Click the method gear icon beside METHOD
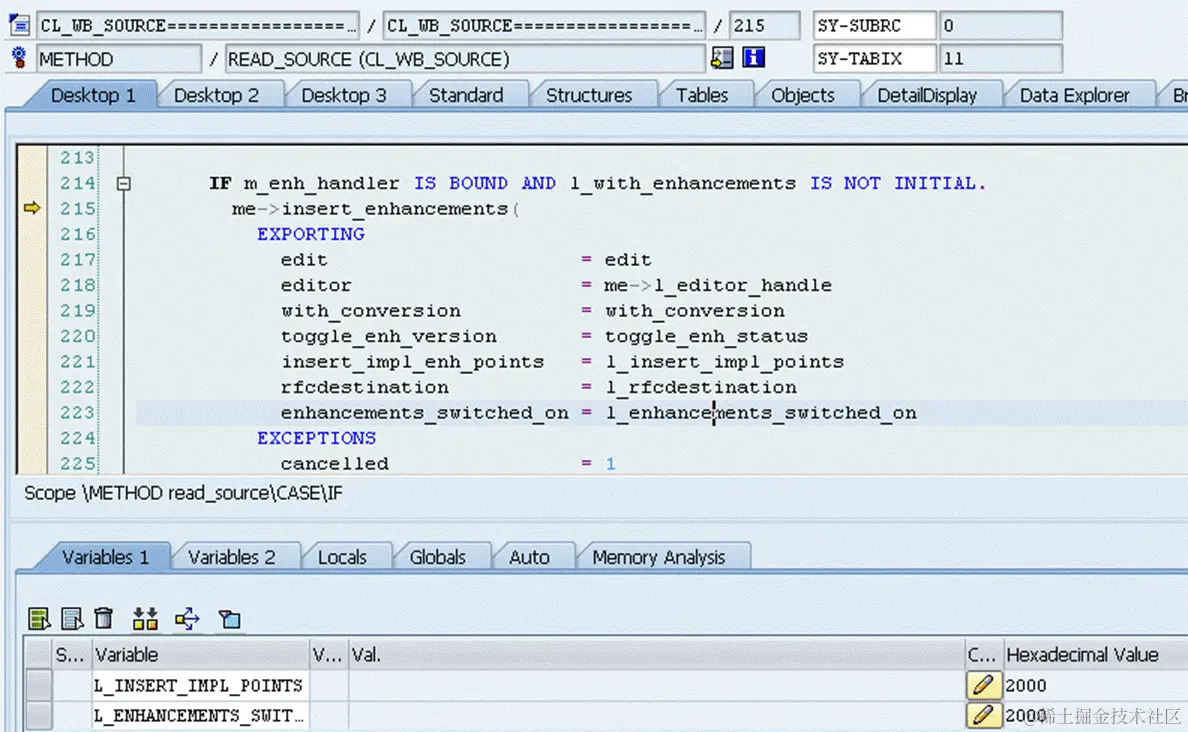1188x732 pixels. click(19, 58)
